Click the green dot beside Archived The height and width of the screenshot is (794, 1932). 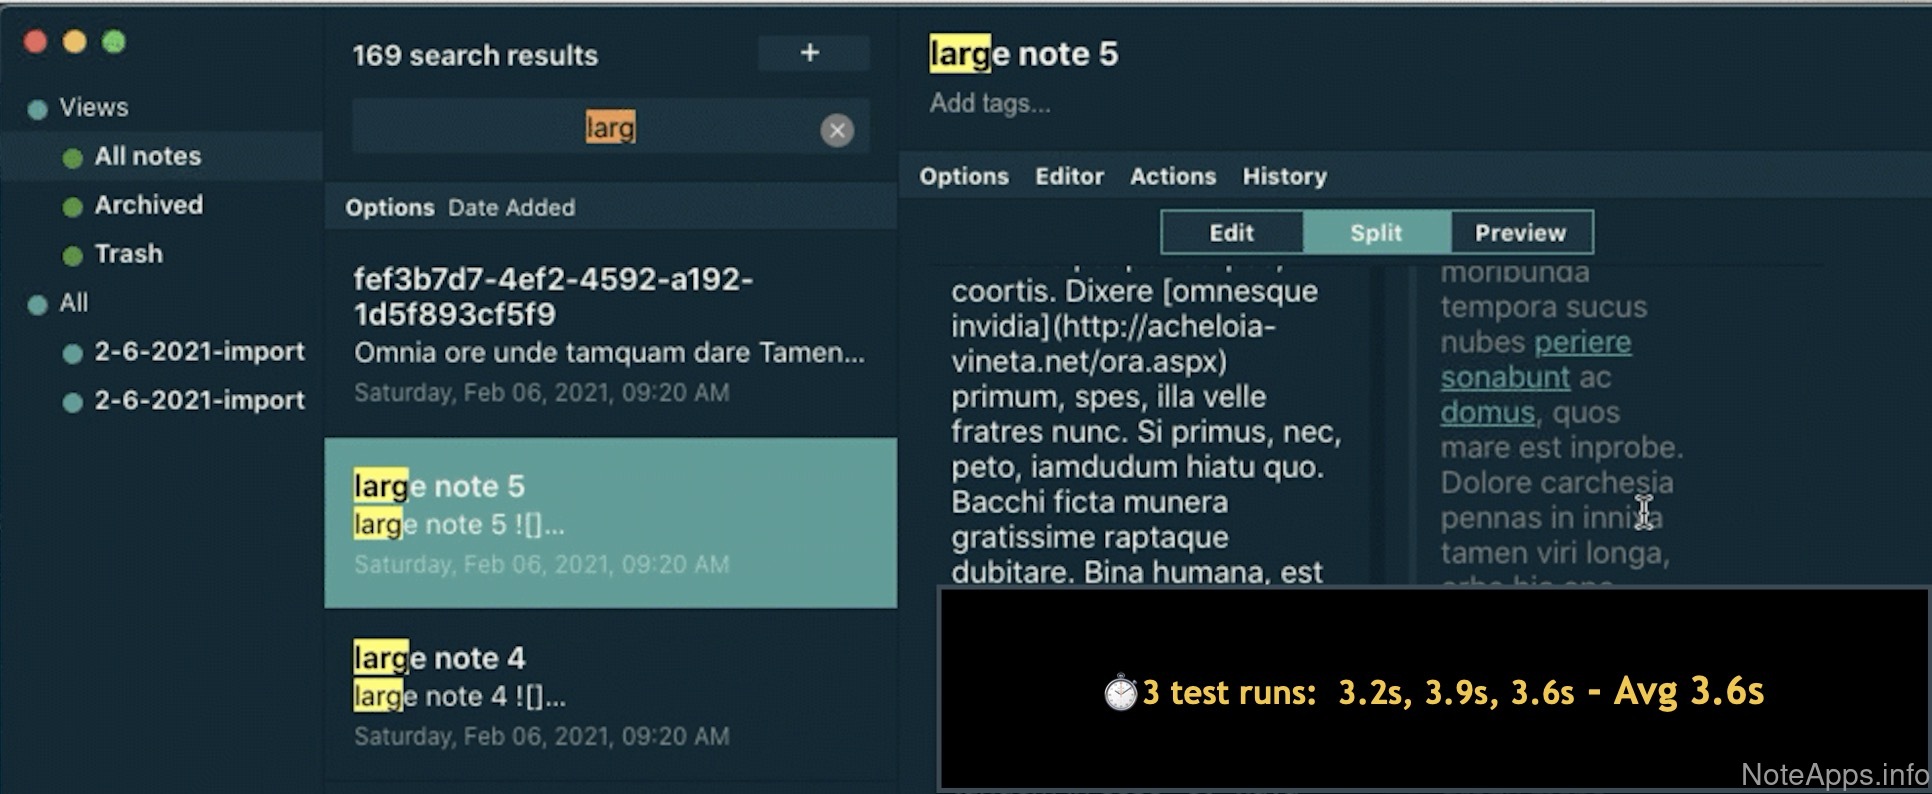(72, 207)
